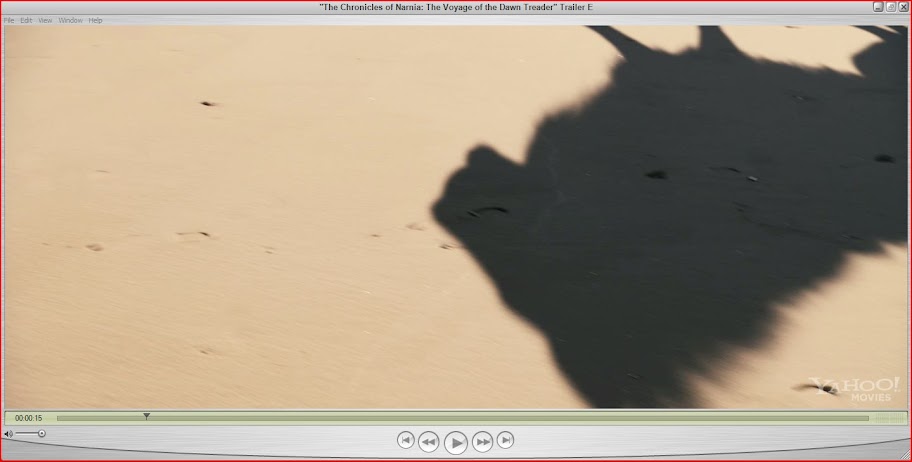The image size is (912, 462).
Task: Click the window title bar text
Action: tap(456, 7)
